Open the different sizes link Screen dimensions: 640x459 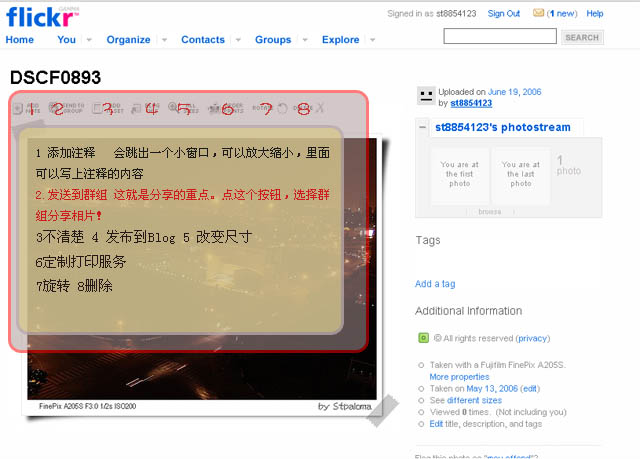[474, 400]
